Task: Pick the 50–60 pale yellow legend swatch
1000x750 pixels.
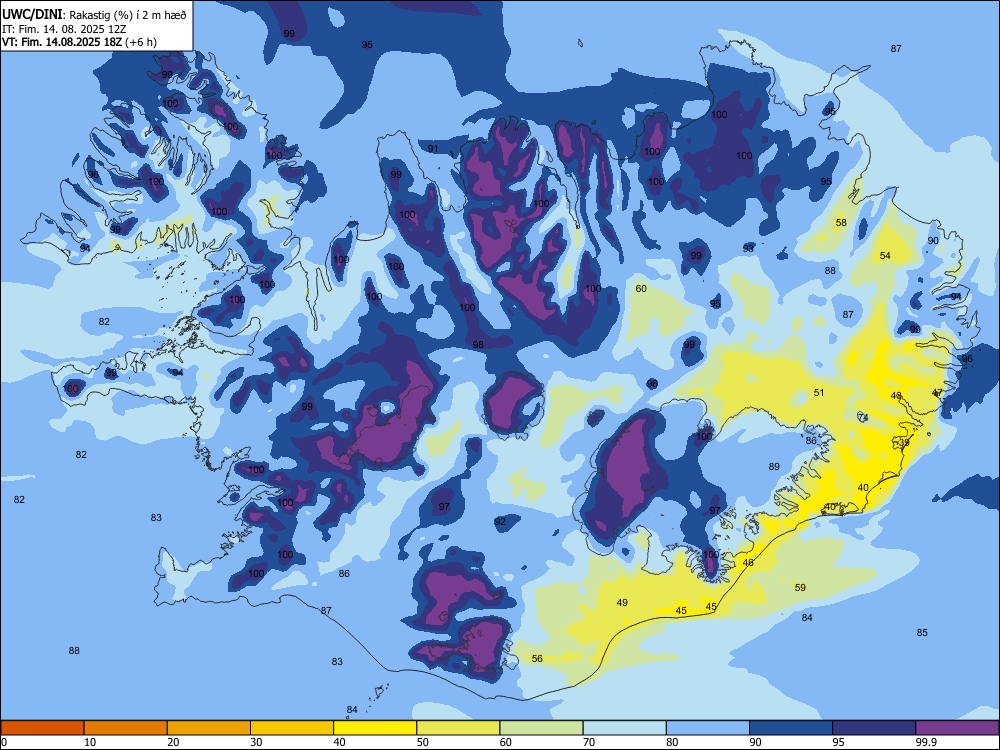Action: (x=458, y=728)
